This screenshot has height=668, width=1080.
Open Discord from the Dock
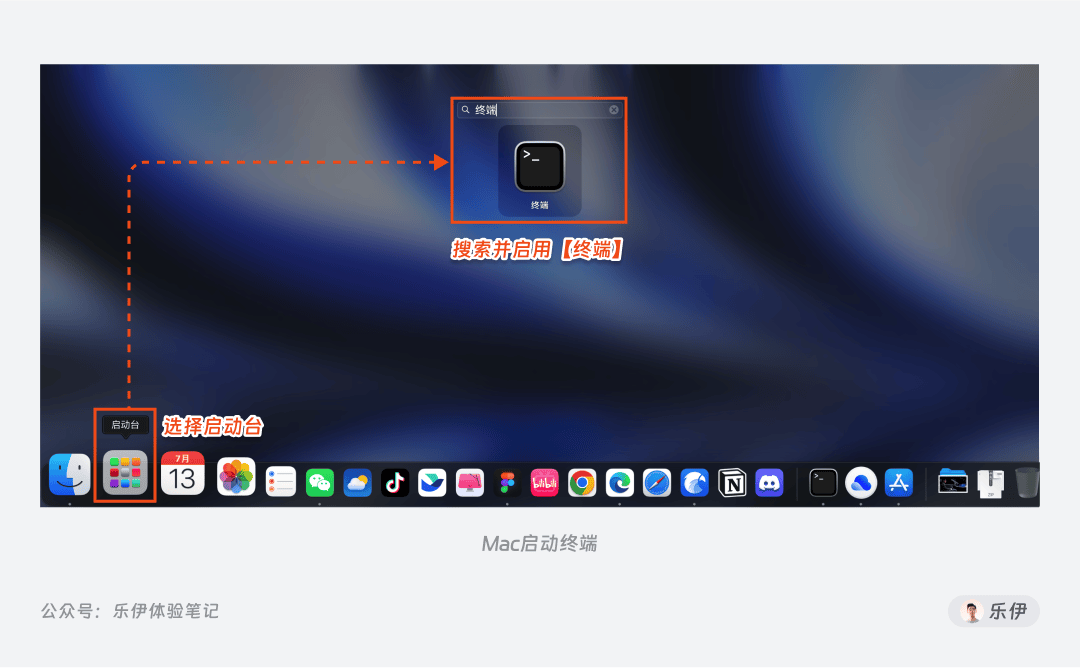pyautogui.click(x=769, y=483)
